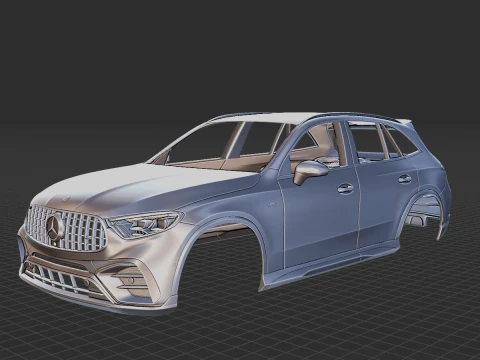This screenshot has height=360, width=480.
Task: Select the rear door handle
Action: coord(405,179)
